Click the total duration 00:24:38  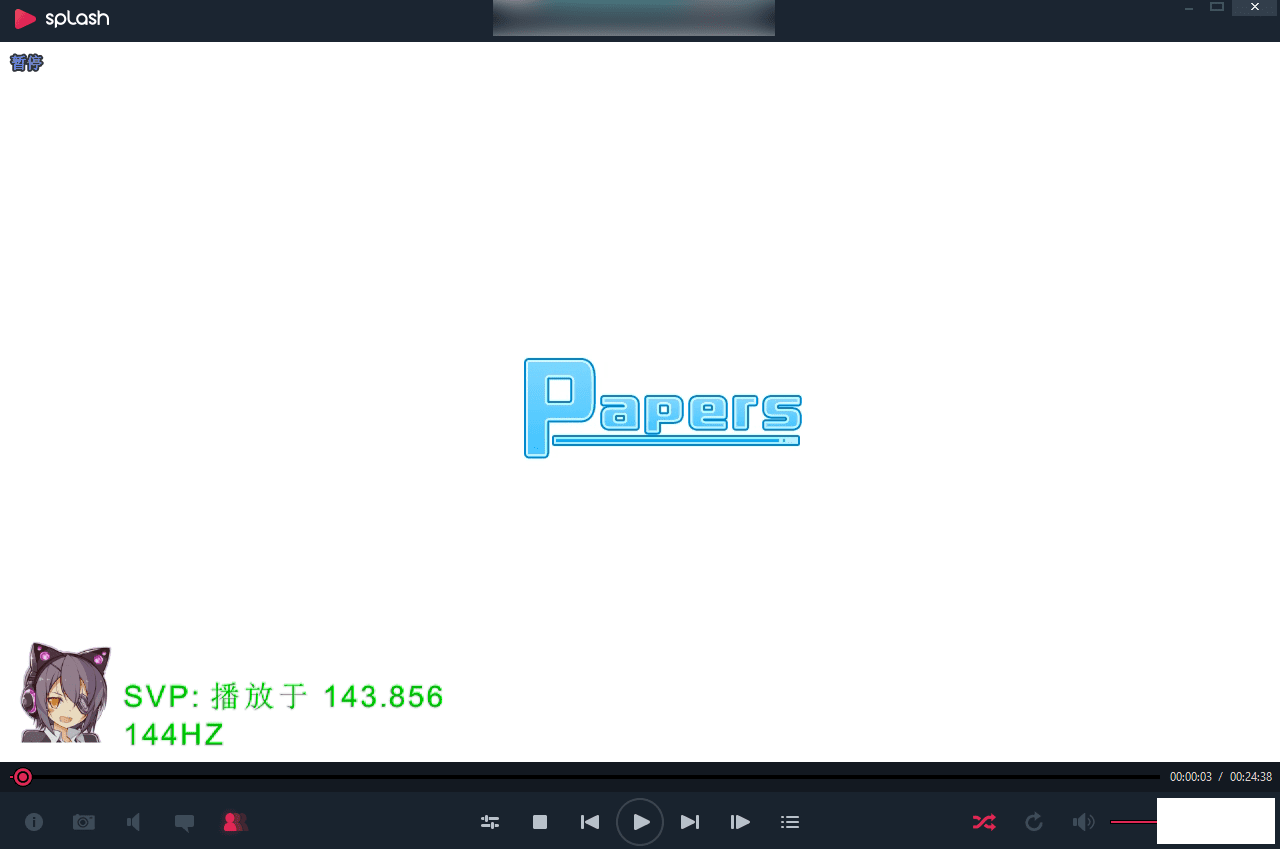click(x=1251, y=777)
